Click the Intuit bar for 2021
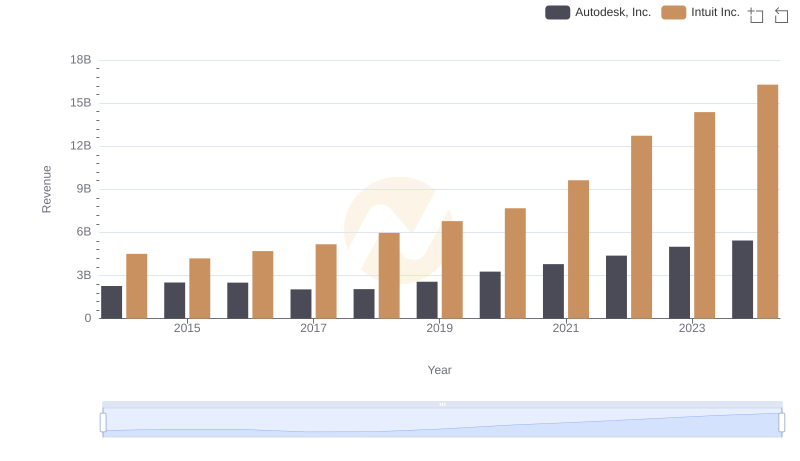800x461 pixels. point(578,249)
